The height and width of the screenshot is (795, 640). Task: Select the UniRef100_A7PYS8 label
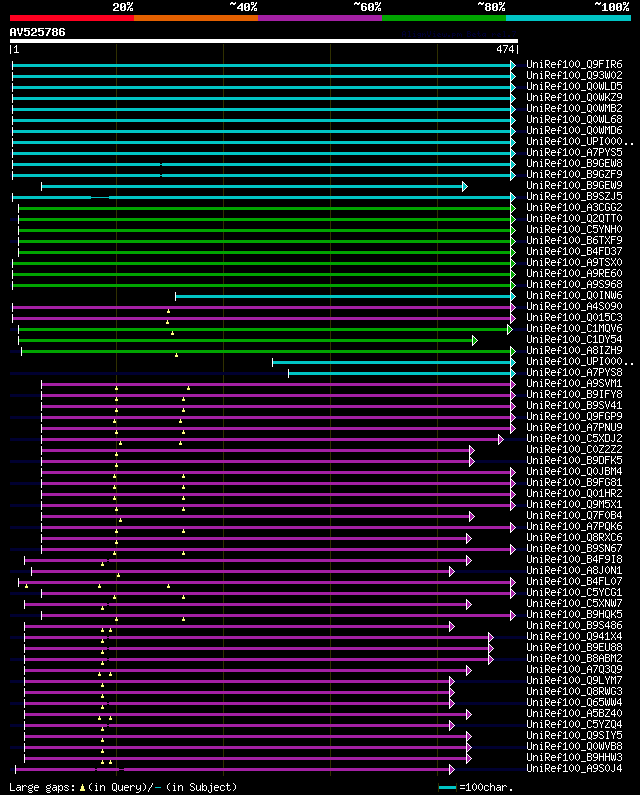tap(574, 373)
